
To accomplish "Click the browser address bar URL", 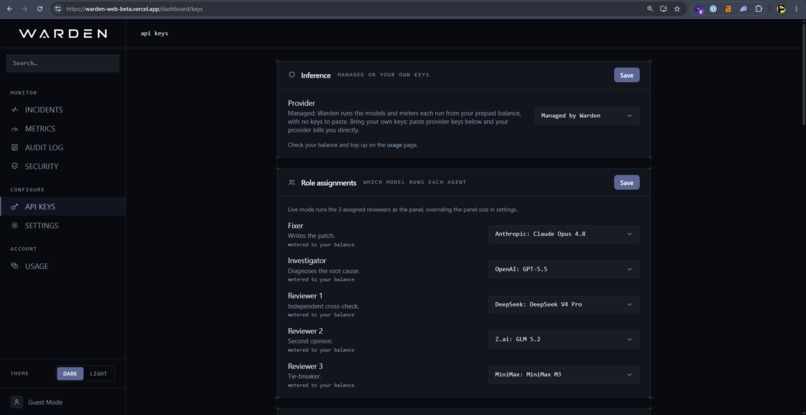I will click(134, 9).
